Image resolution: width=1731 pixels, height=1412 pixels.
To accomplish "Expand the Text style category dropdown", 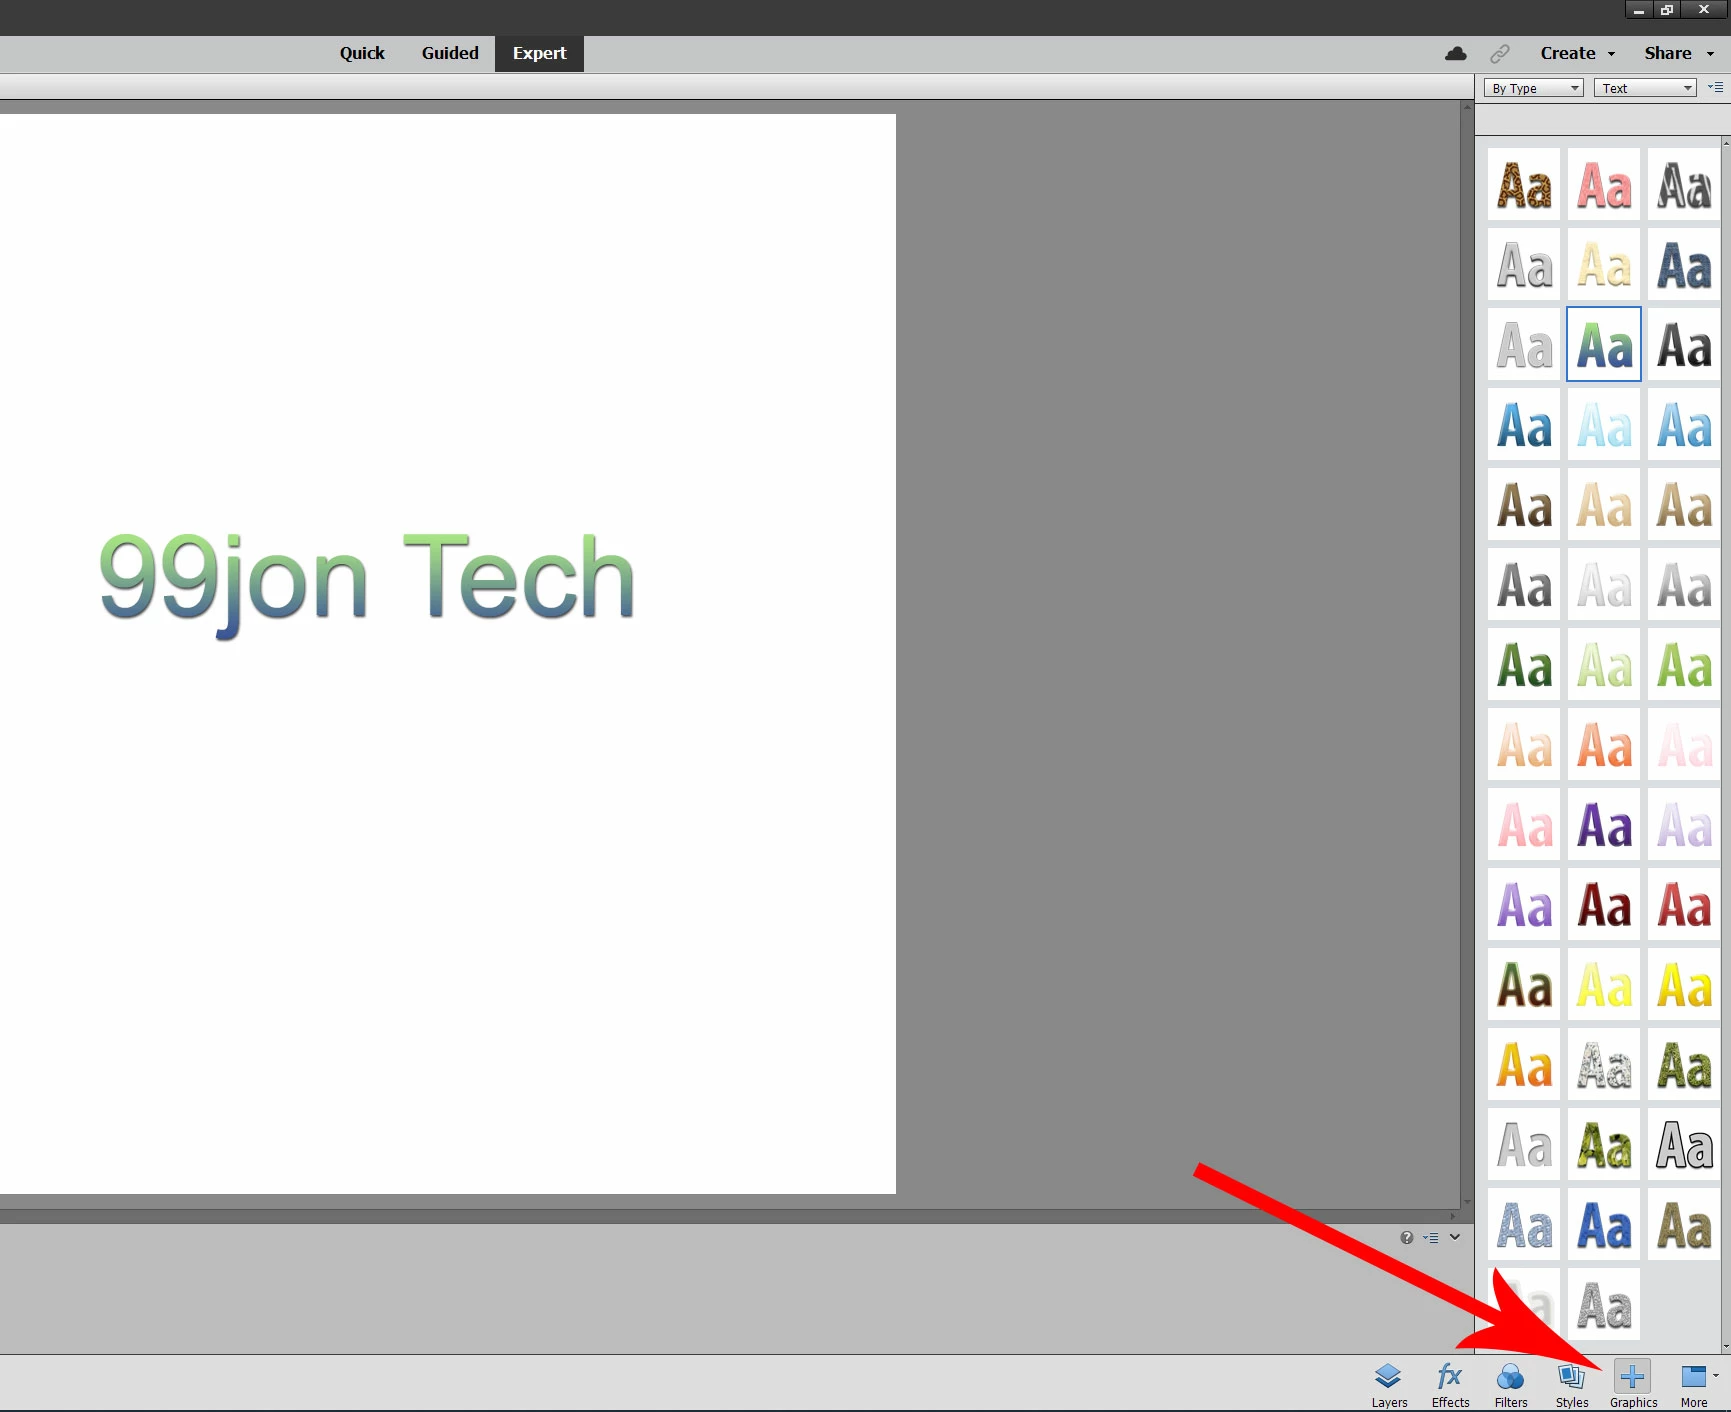I will coord(1645,88).
